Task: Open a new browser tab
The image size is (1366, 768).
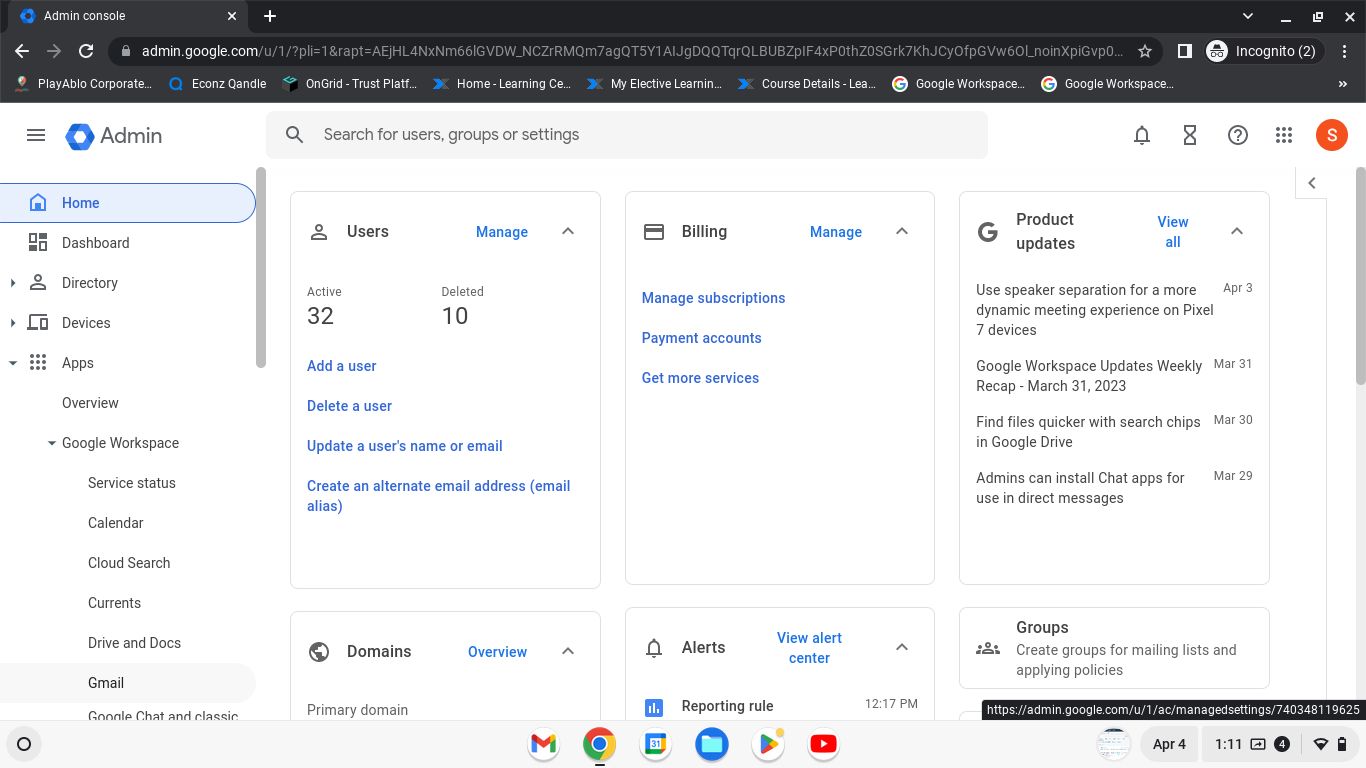Action: tap(270, 16)
